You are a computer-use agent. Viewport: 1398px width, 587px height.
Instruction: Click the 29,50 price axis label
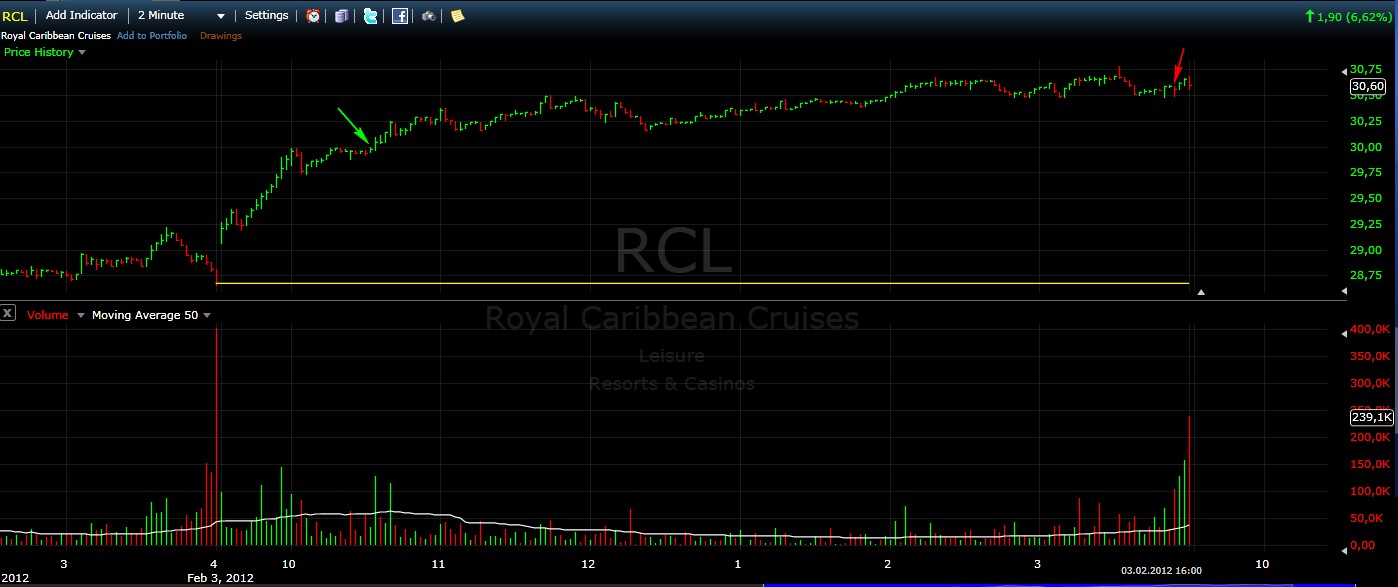coord(1366,198)
